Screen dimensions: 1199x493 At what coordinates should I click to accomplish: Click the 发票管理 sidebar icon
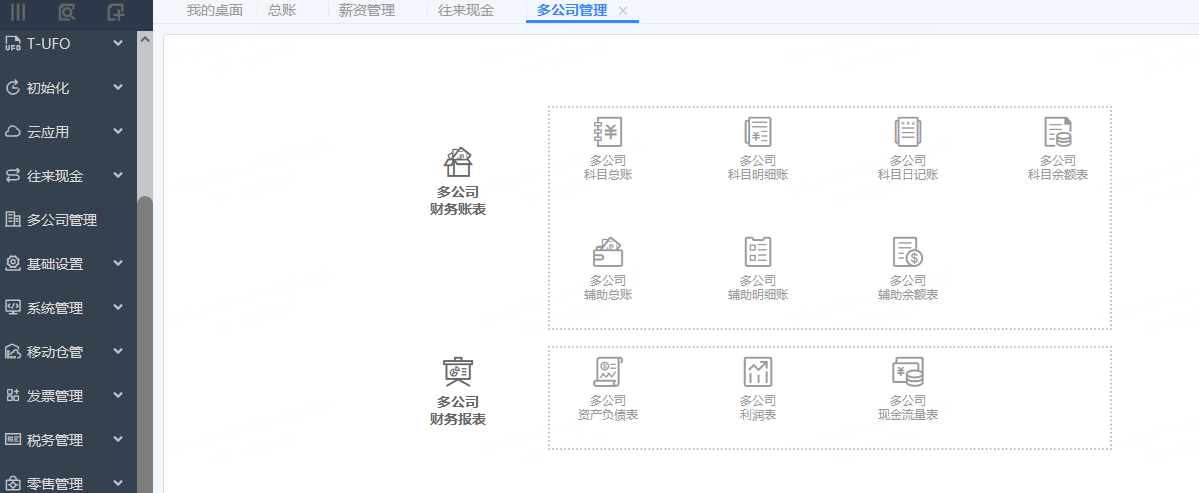tap(12, 396)
